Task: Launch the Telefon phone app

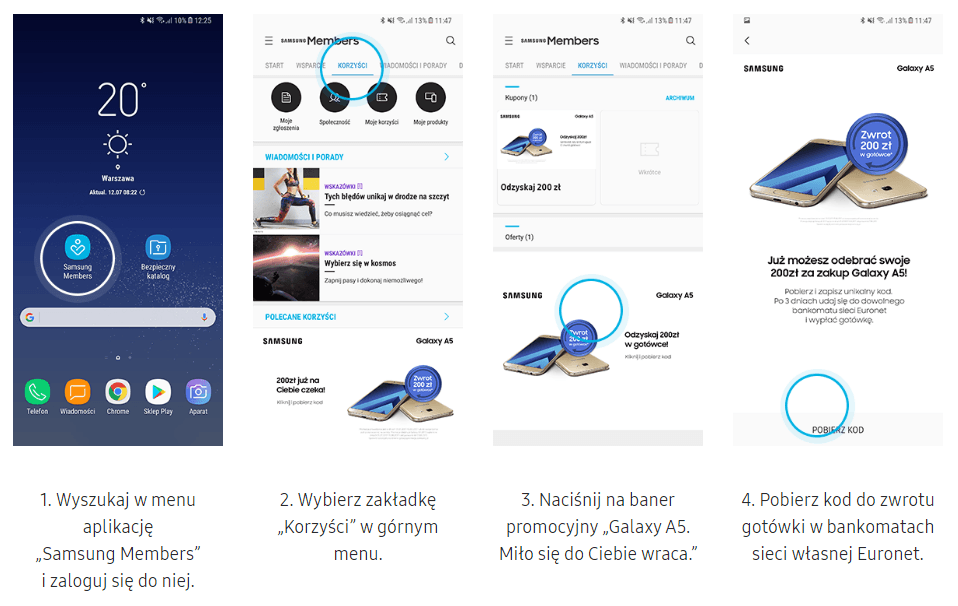Action: click(37, 392)
